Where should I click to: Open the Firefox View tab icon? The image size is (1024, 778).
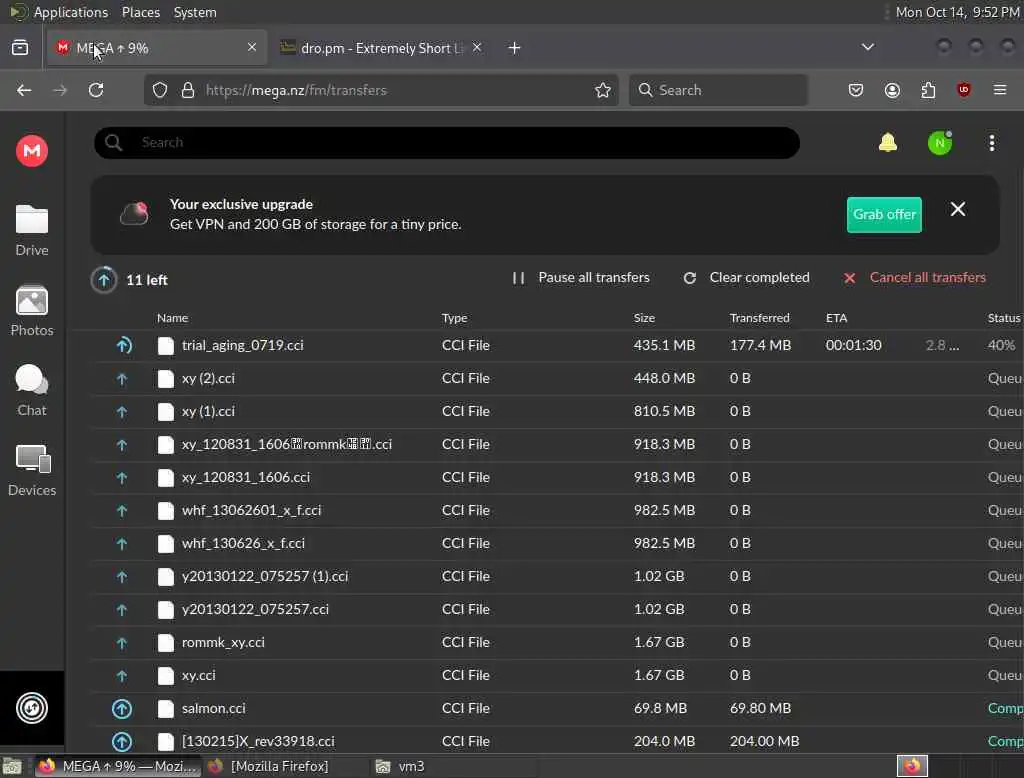[20, 48]
